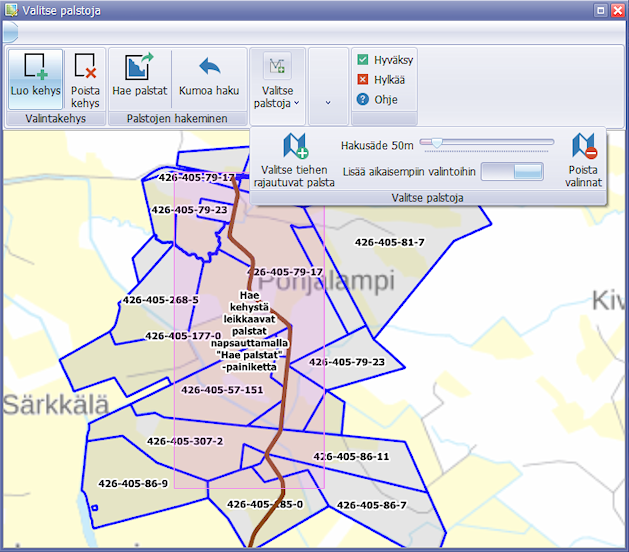Undo search with Kumoa haku
The width and height of the screenshot is (629, 552).
209,78
